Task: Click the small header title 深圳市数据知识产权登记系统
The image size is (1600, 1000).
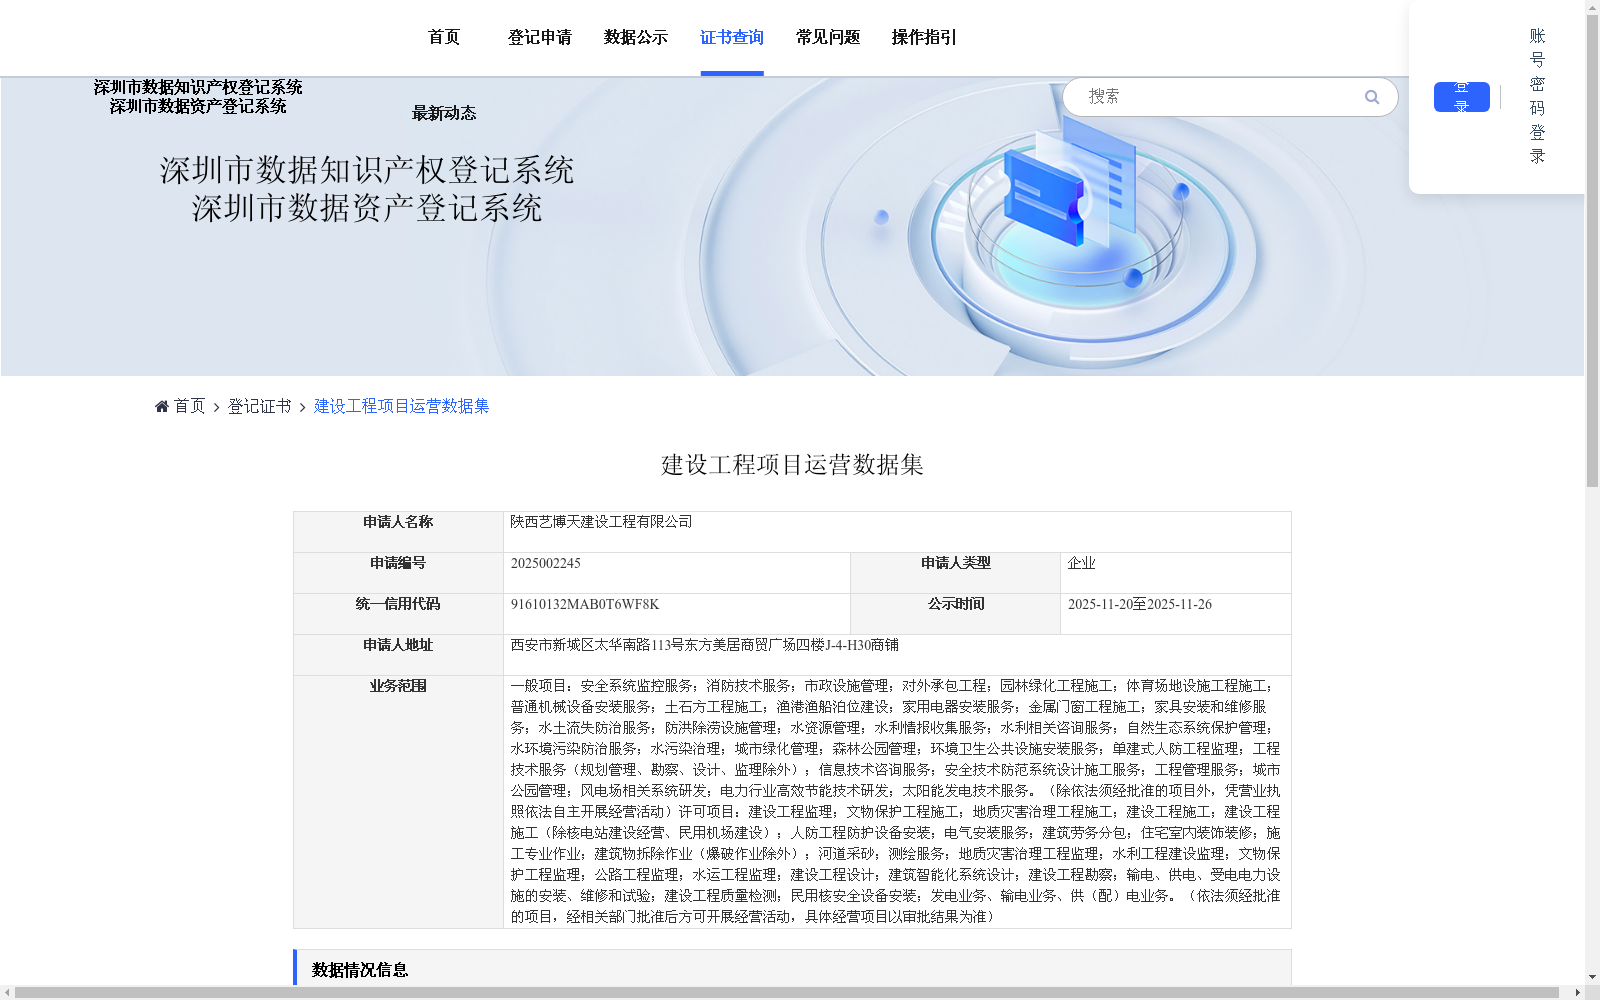Action: click(198, 87)
